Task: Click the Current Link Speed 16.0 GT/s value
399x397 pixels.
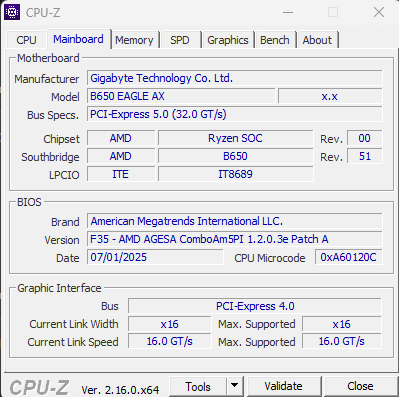Action: [169, 341]
